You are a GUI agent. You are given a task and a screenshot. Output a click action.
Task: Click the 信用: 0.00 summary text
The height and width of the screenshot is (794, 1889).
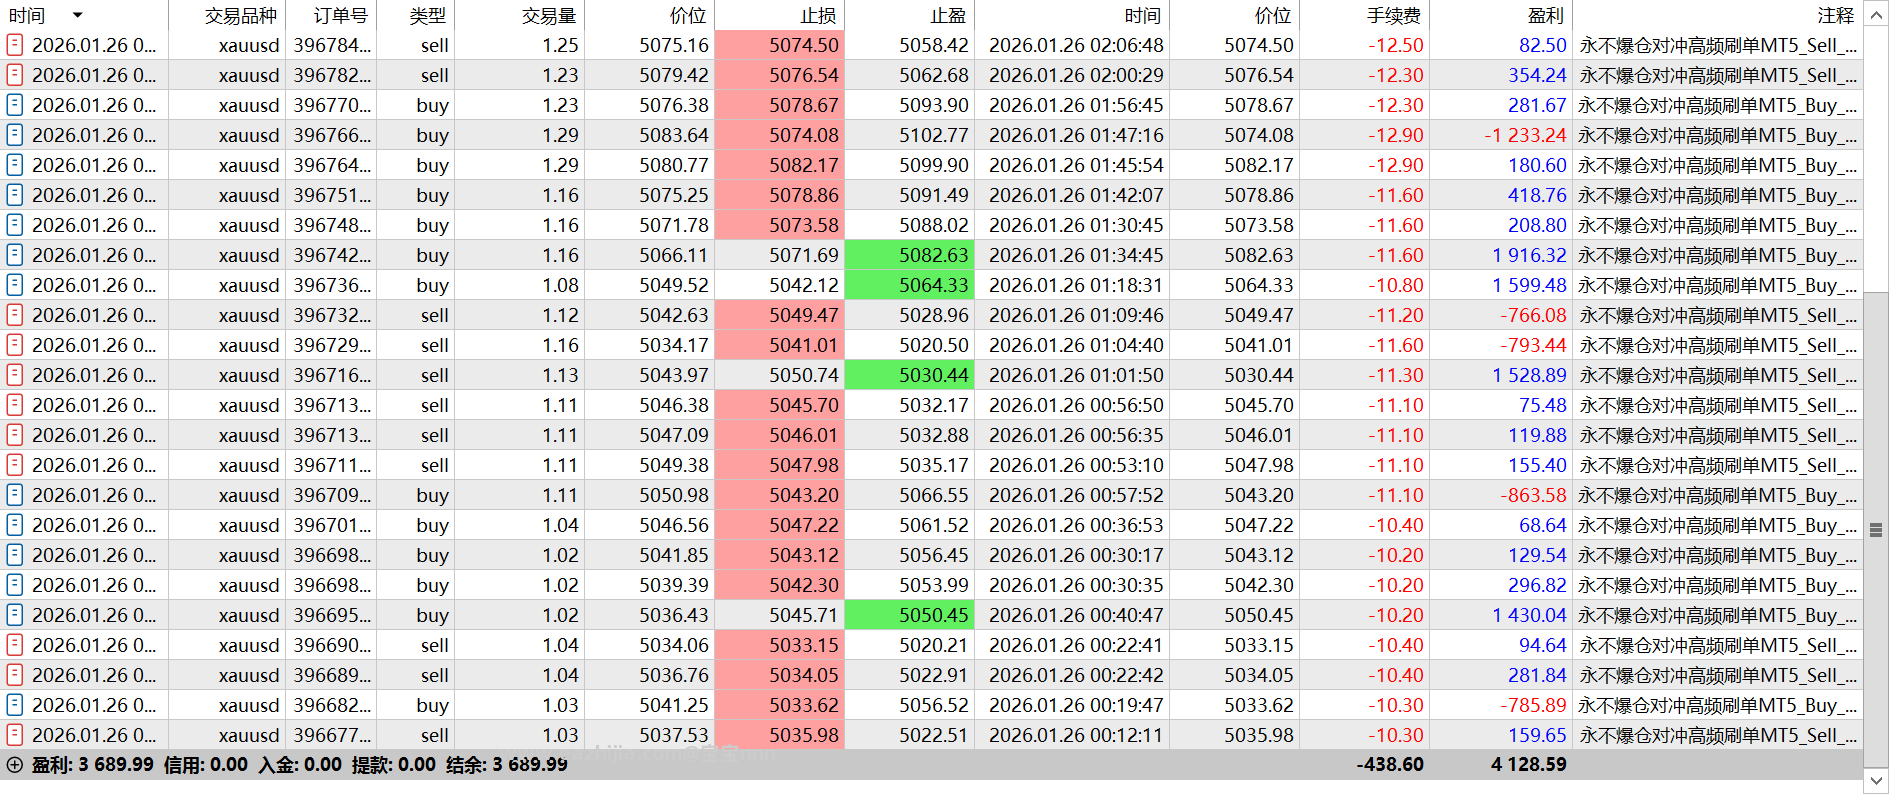(x=205, y=765)
